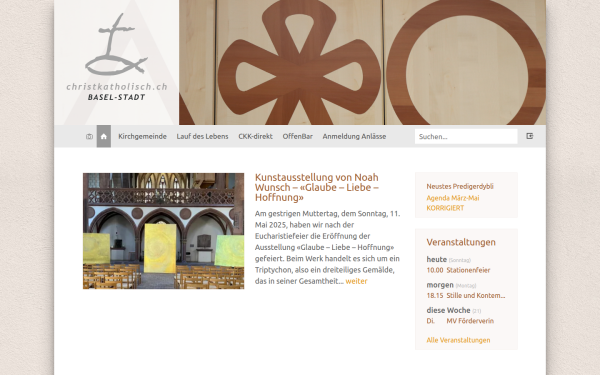Screen dimensions: 600x375
Task: Go to the home page icon
Action: [x=104, y=136]
